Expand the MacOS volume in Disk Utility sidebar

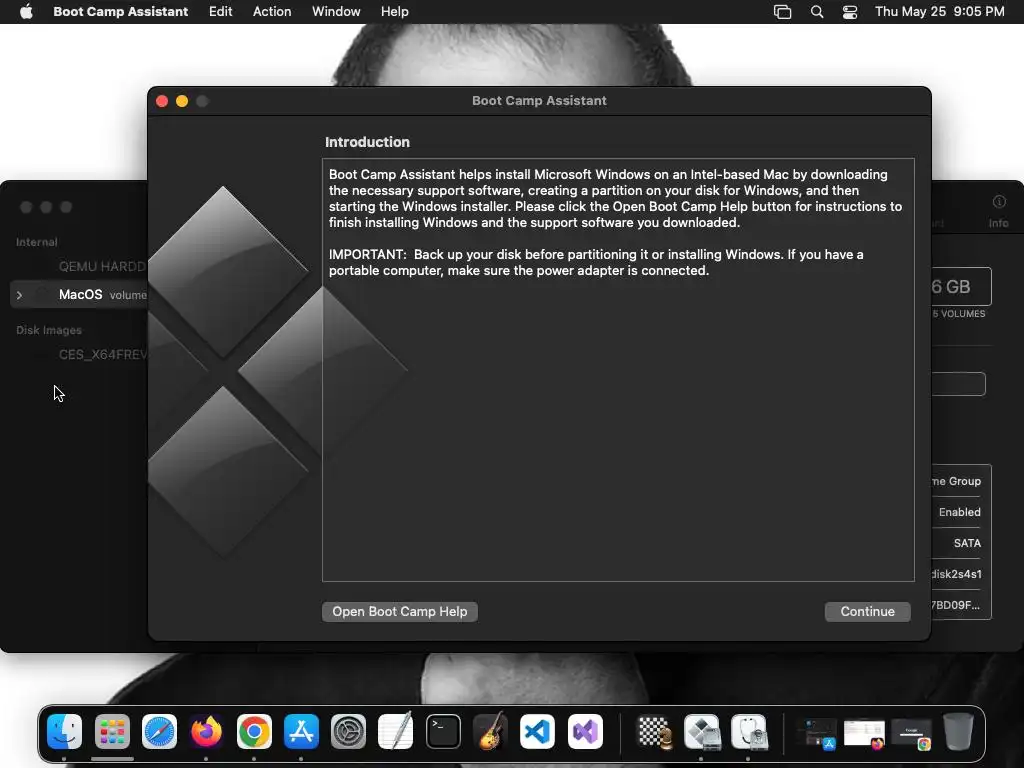(x=20, y=295)
